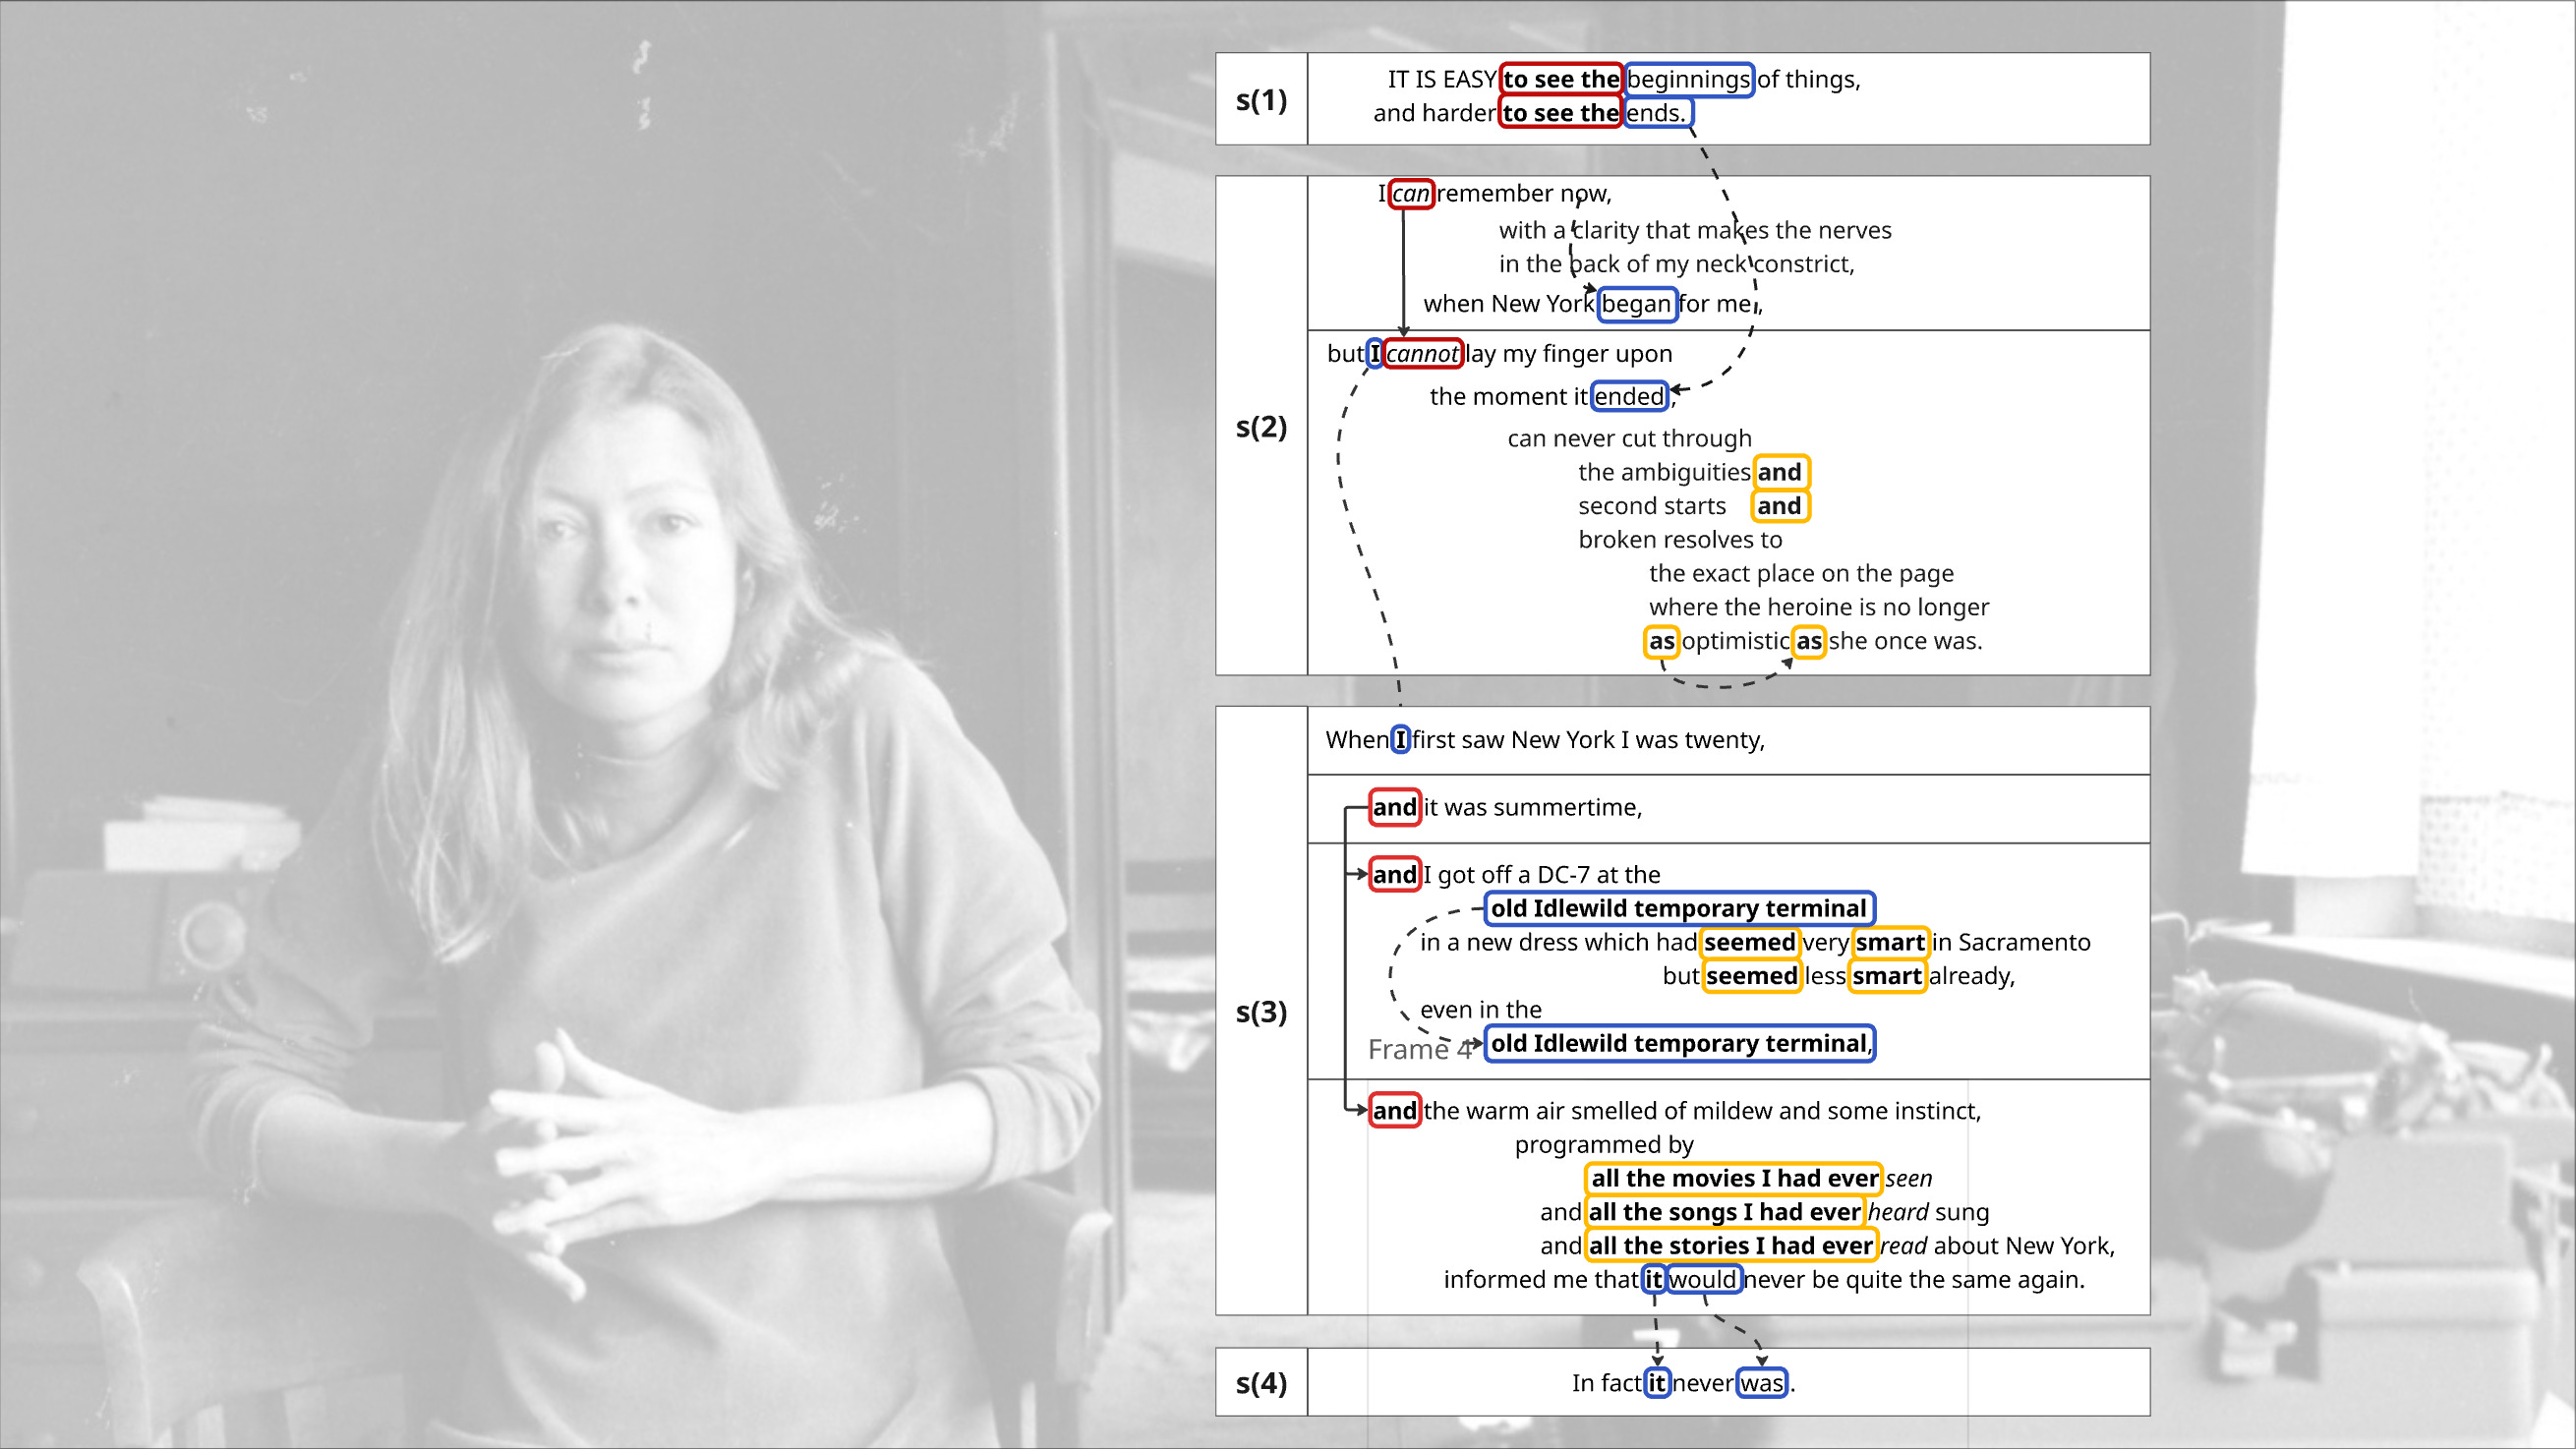
Task: Select the blue-boxed word 'ends.'
Action: click(1657, 114)
